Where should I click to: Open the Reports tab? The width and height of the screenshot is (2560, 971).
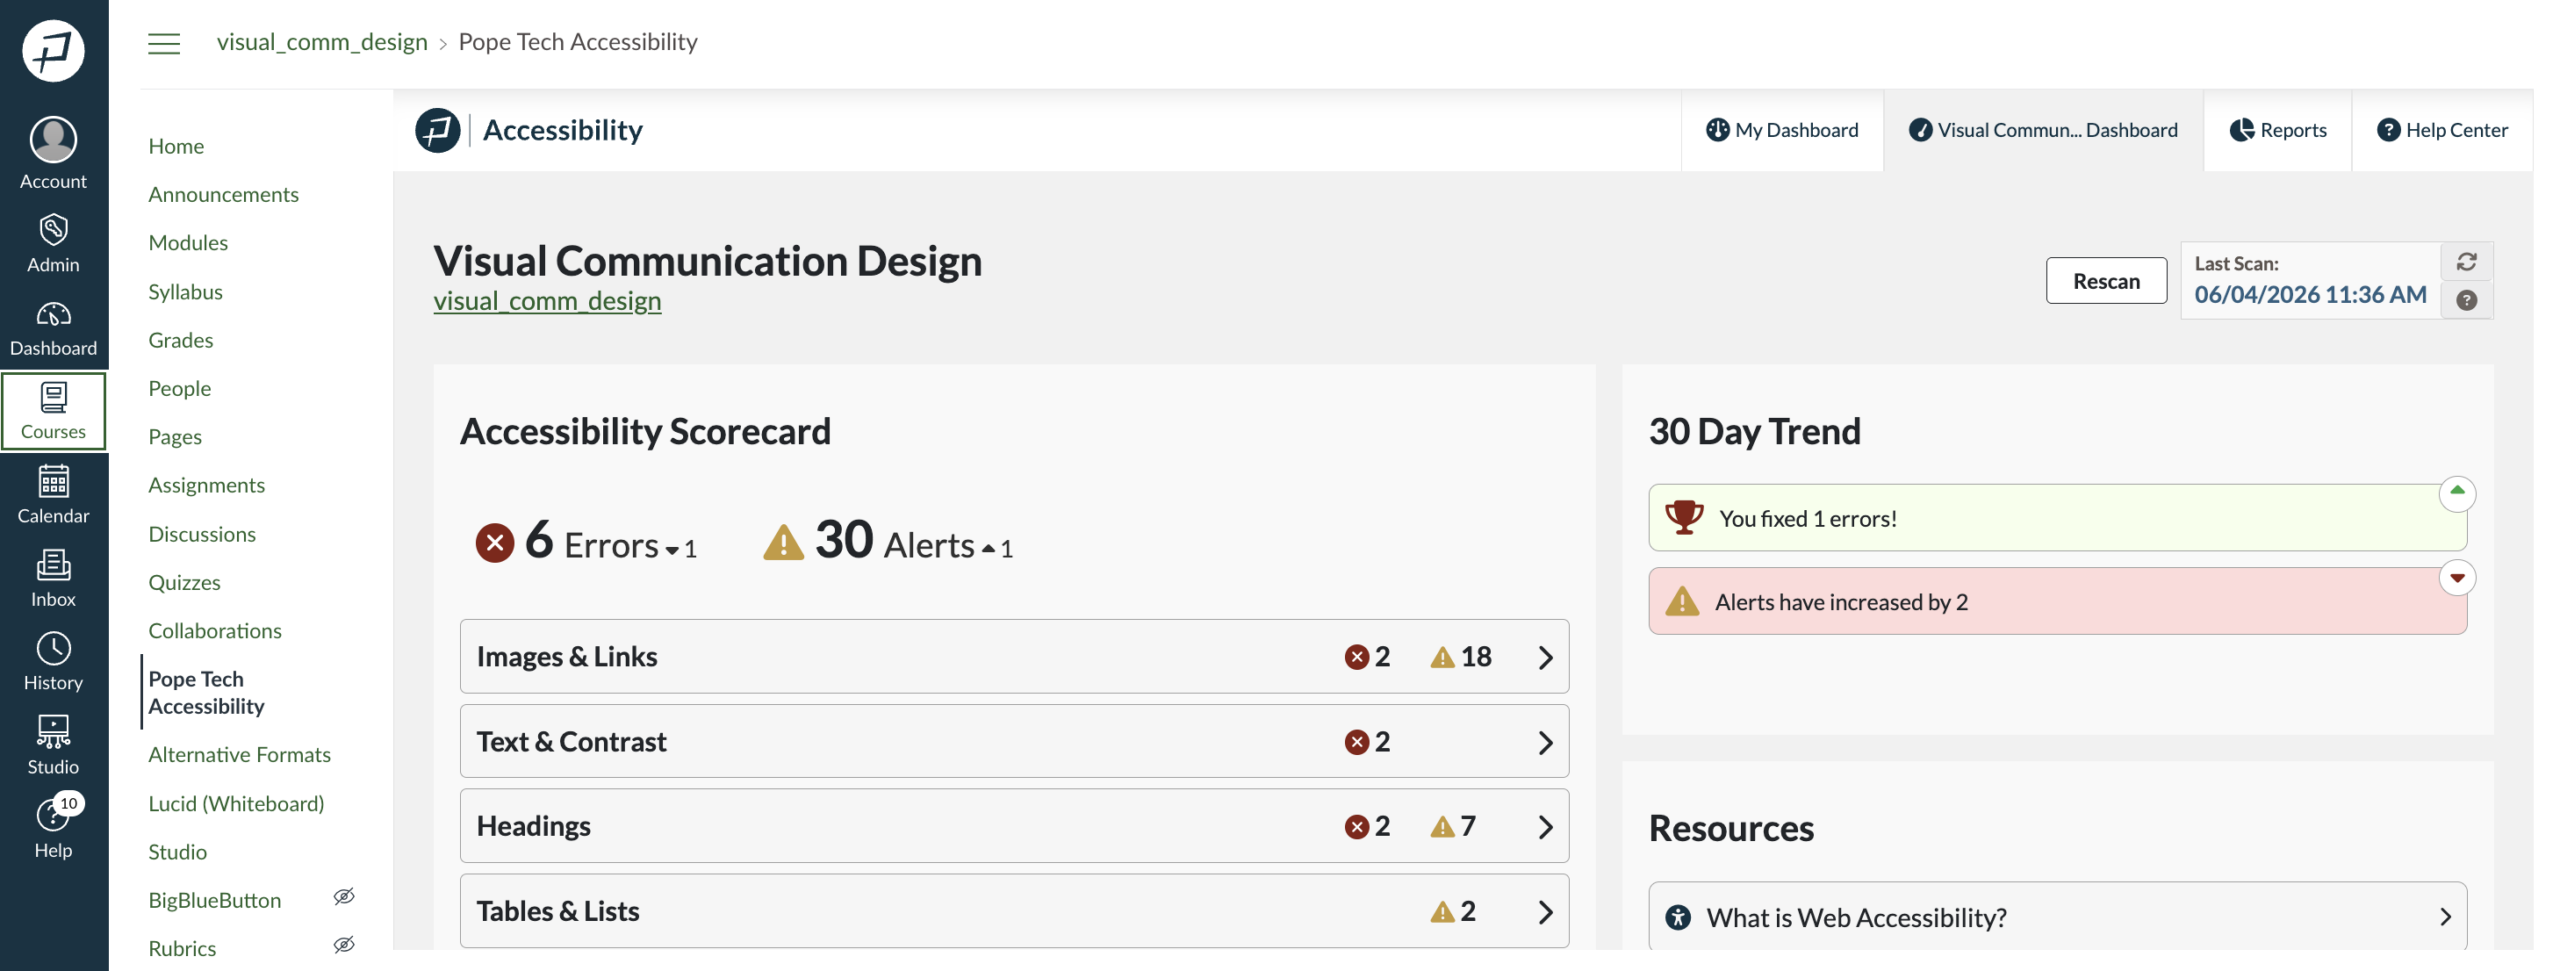[x=2278, y=130]
